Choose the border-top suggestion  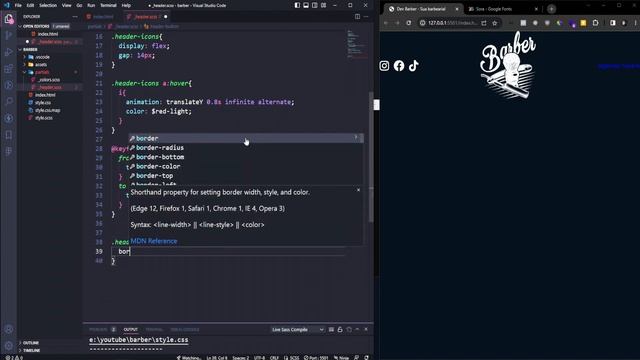[x=246, y=176]
